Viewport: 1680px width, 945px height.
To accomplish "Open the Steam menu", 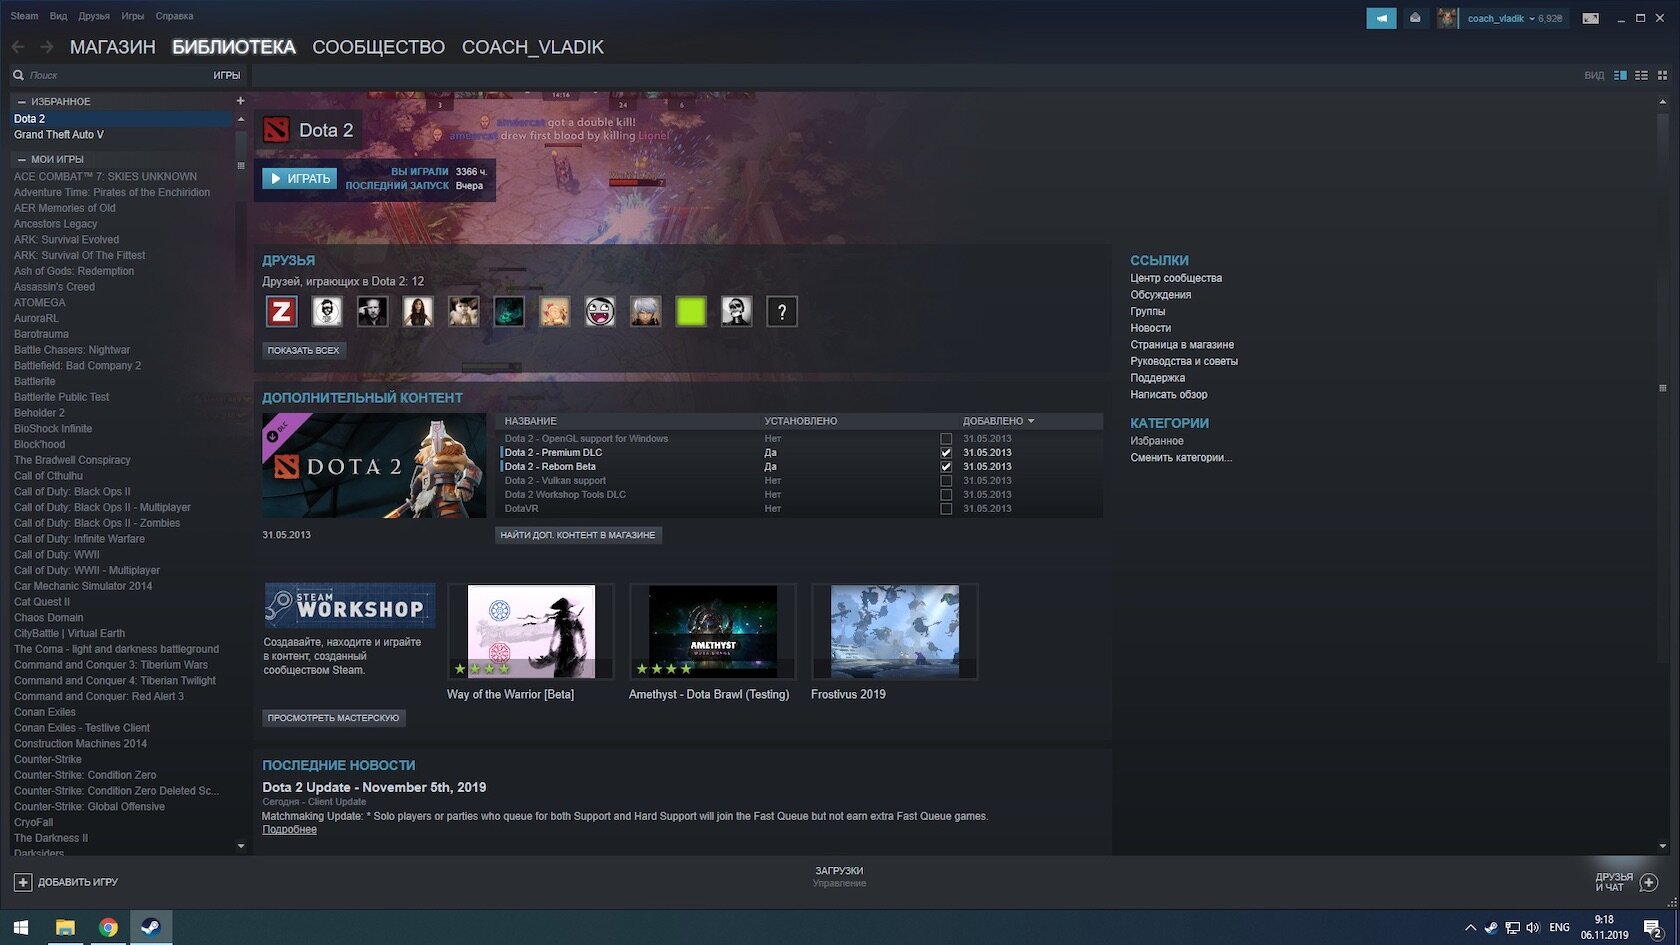I will point(24,16).
